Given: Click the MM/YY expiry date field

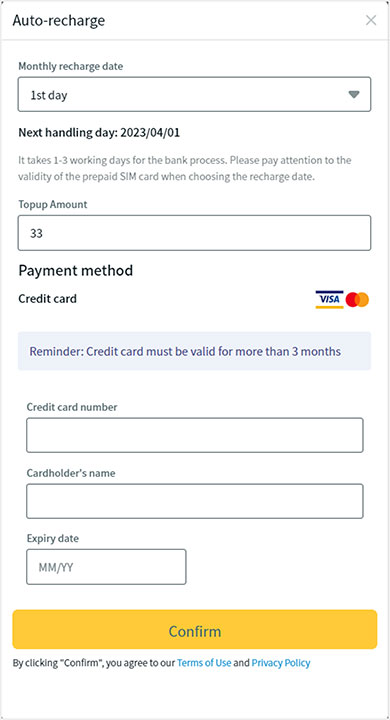Looking at the screenshot, I should point(106,567).
